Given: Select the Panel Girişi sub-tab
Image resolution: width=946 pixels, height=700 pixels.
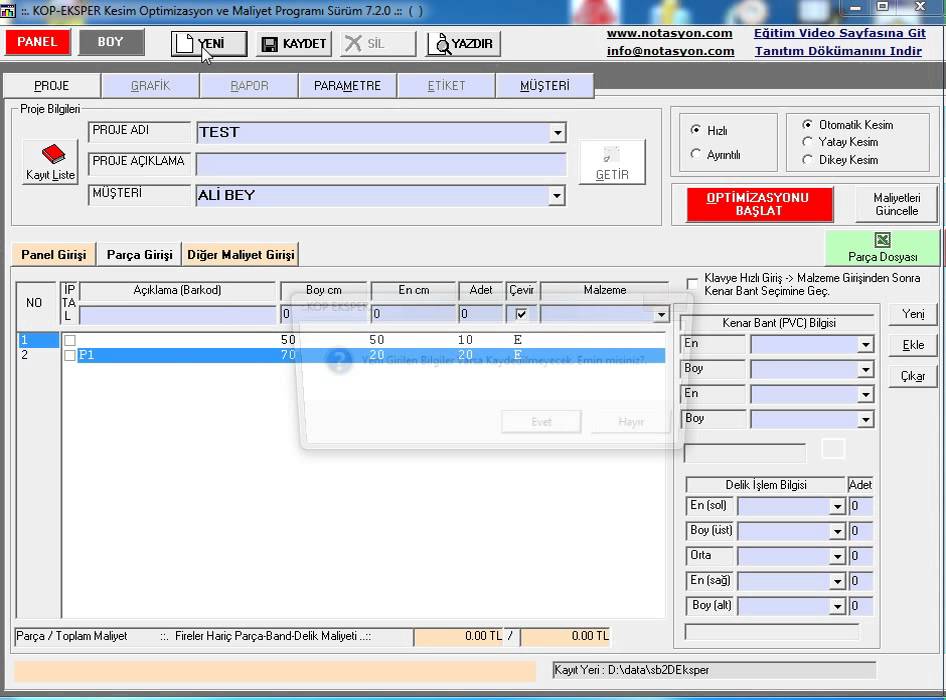Looking at the screenshot, I should 54,255.
